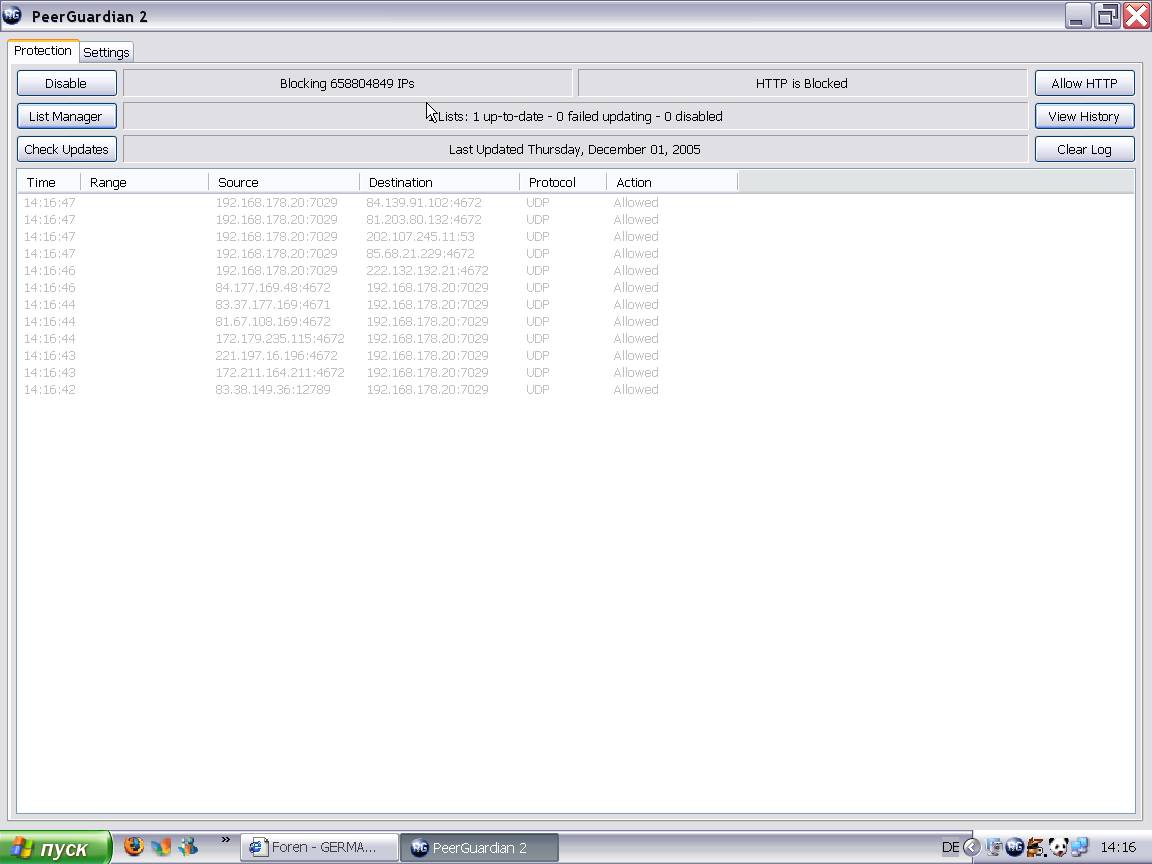Image resolution: width=1152 pixels, height=864 pixels.
Task: Select row with source 84.177.169.48:4672
Action: tap(575, 287)
